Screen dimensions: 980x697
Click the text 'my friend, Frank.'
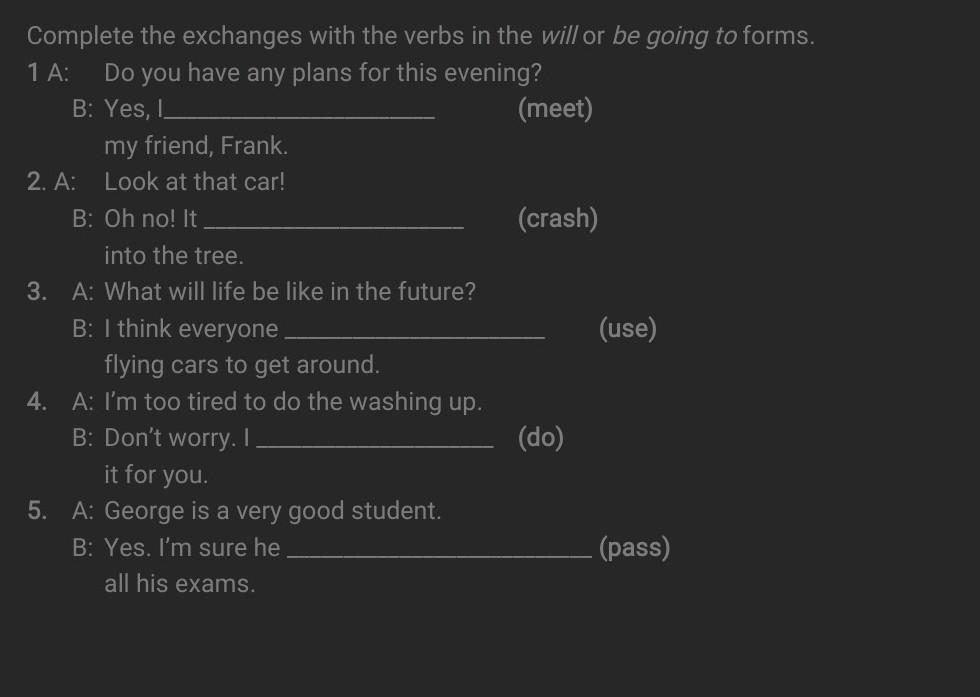tap(196, 146)
